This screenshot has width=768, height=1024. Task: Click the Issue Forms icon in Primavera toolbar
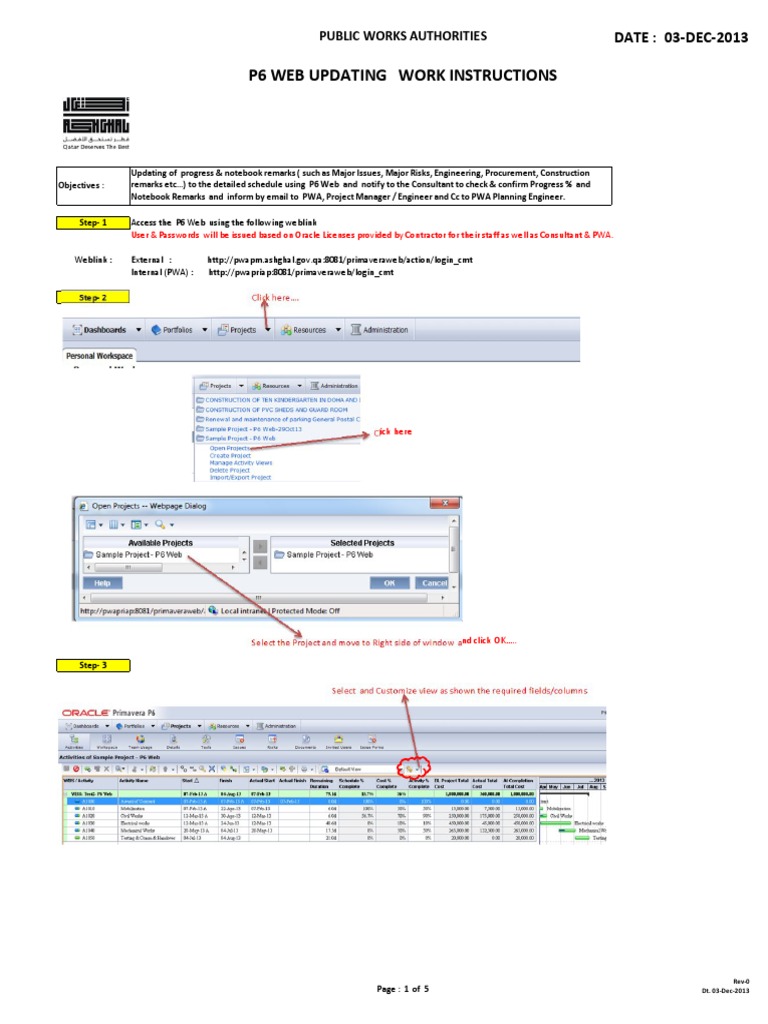click(372, 742)
